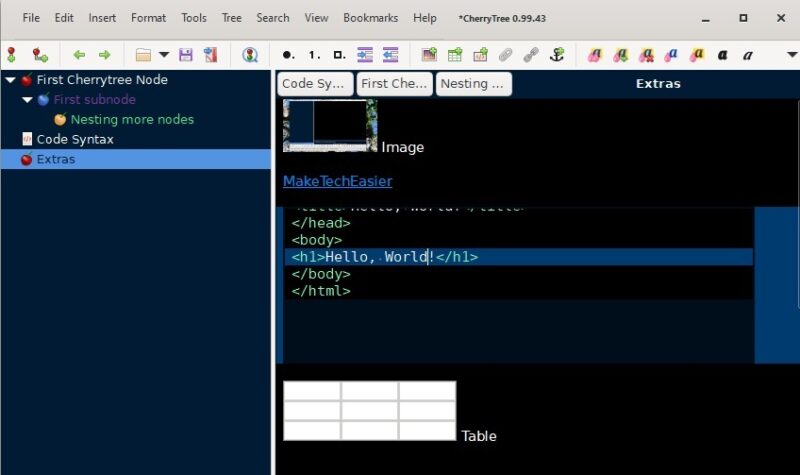The width and height of the screenshot is (800, 475).
Task: Click the unindent paragraph icon
Action: 390,55
